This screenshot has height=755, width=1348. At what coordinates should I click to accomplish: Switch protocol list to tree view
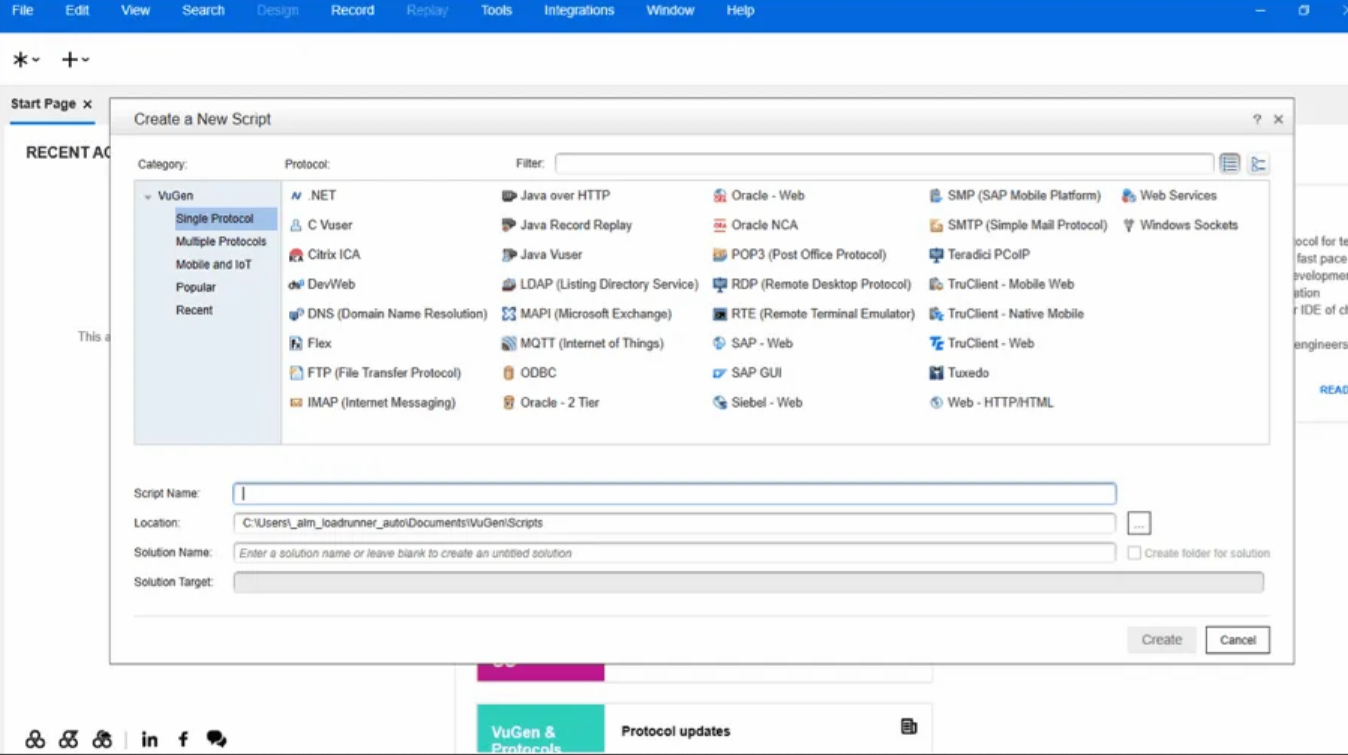[1258, 163]
